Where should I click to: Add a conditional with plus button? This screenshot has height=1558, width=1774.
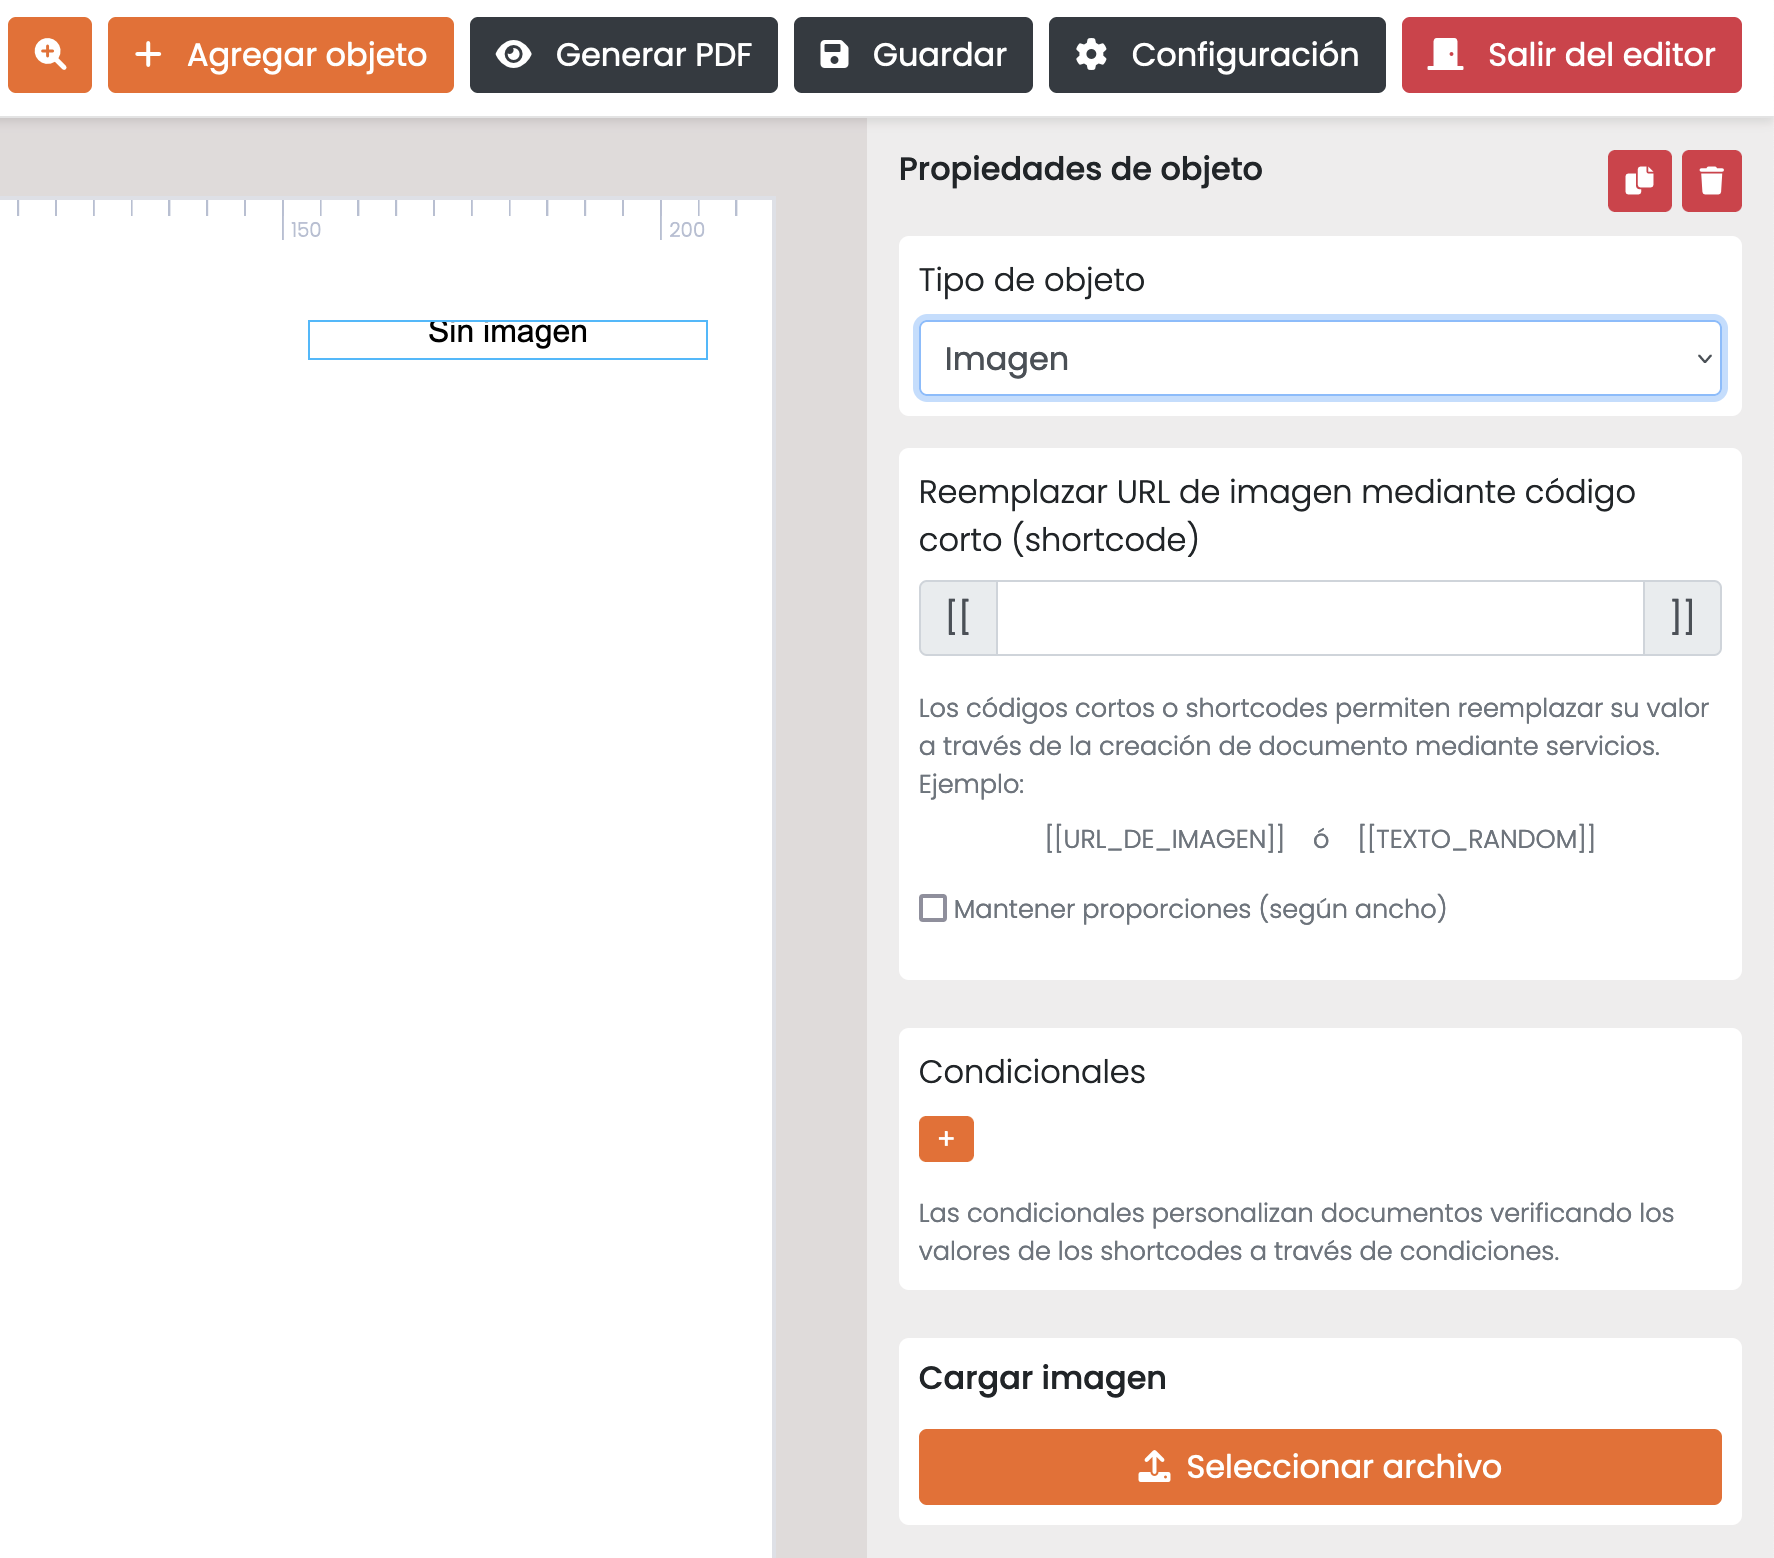coord(946,1139)
